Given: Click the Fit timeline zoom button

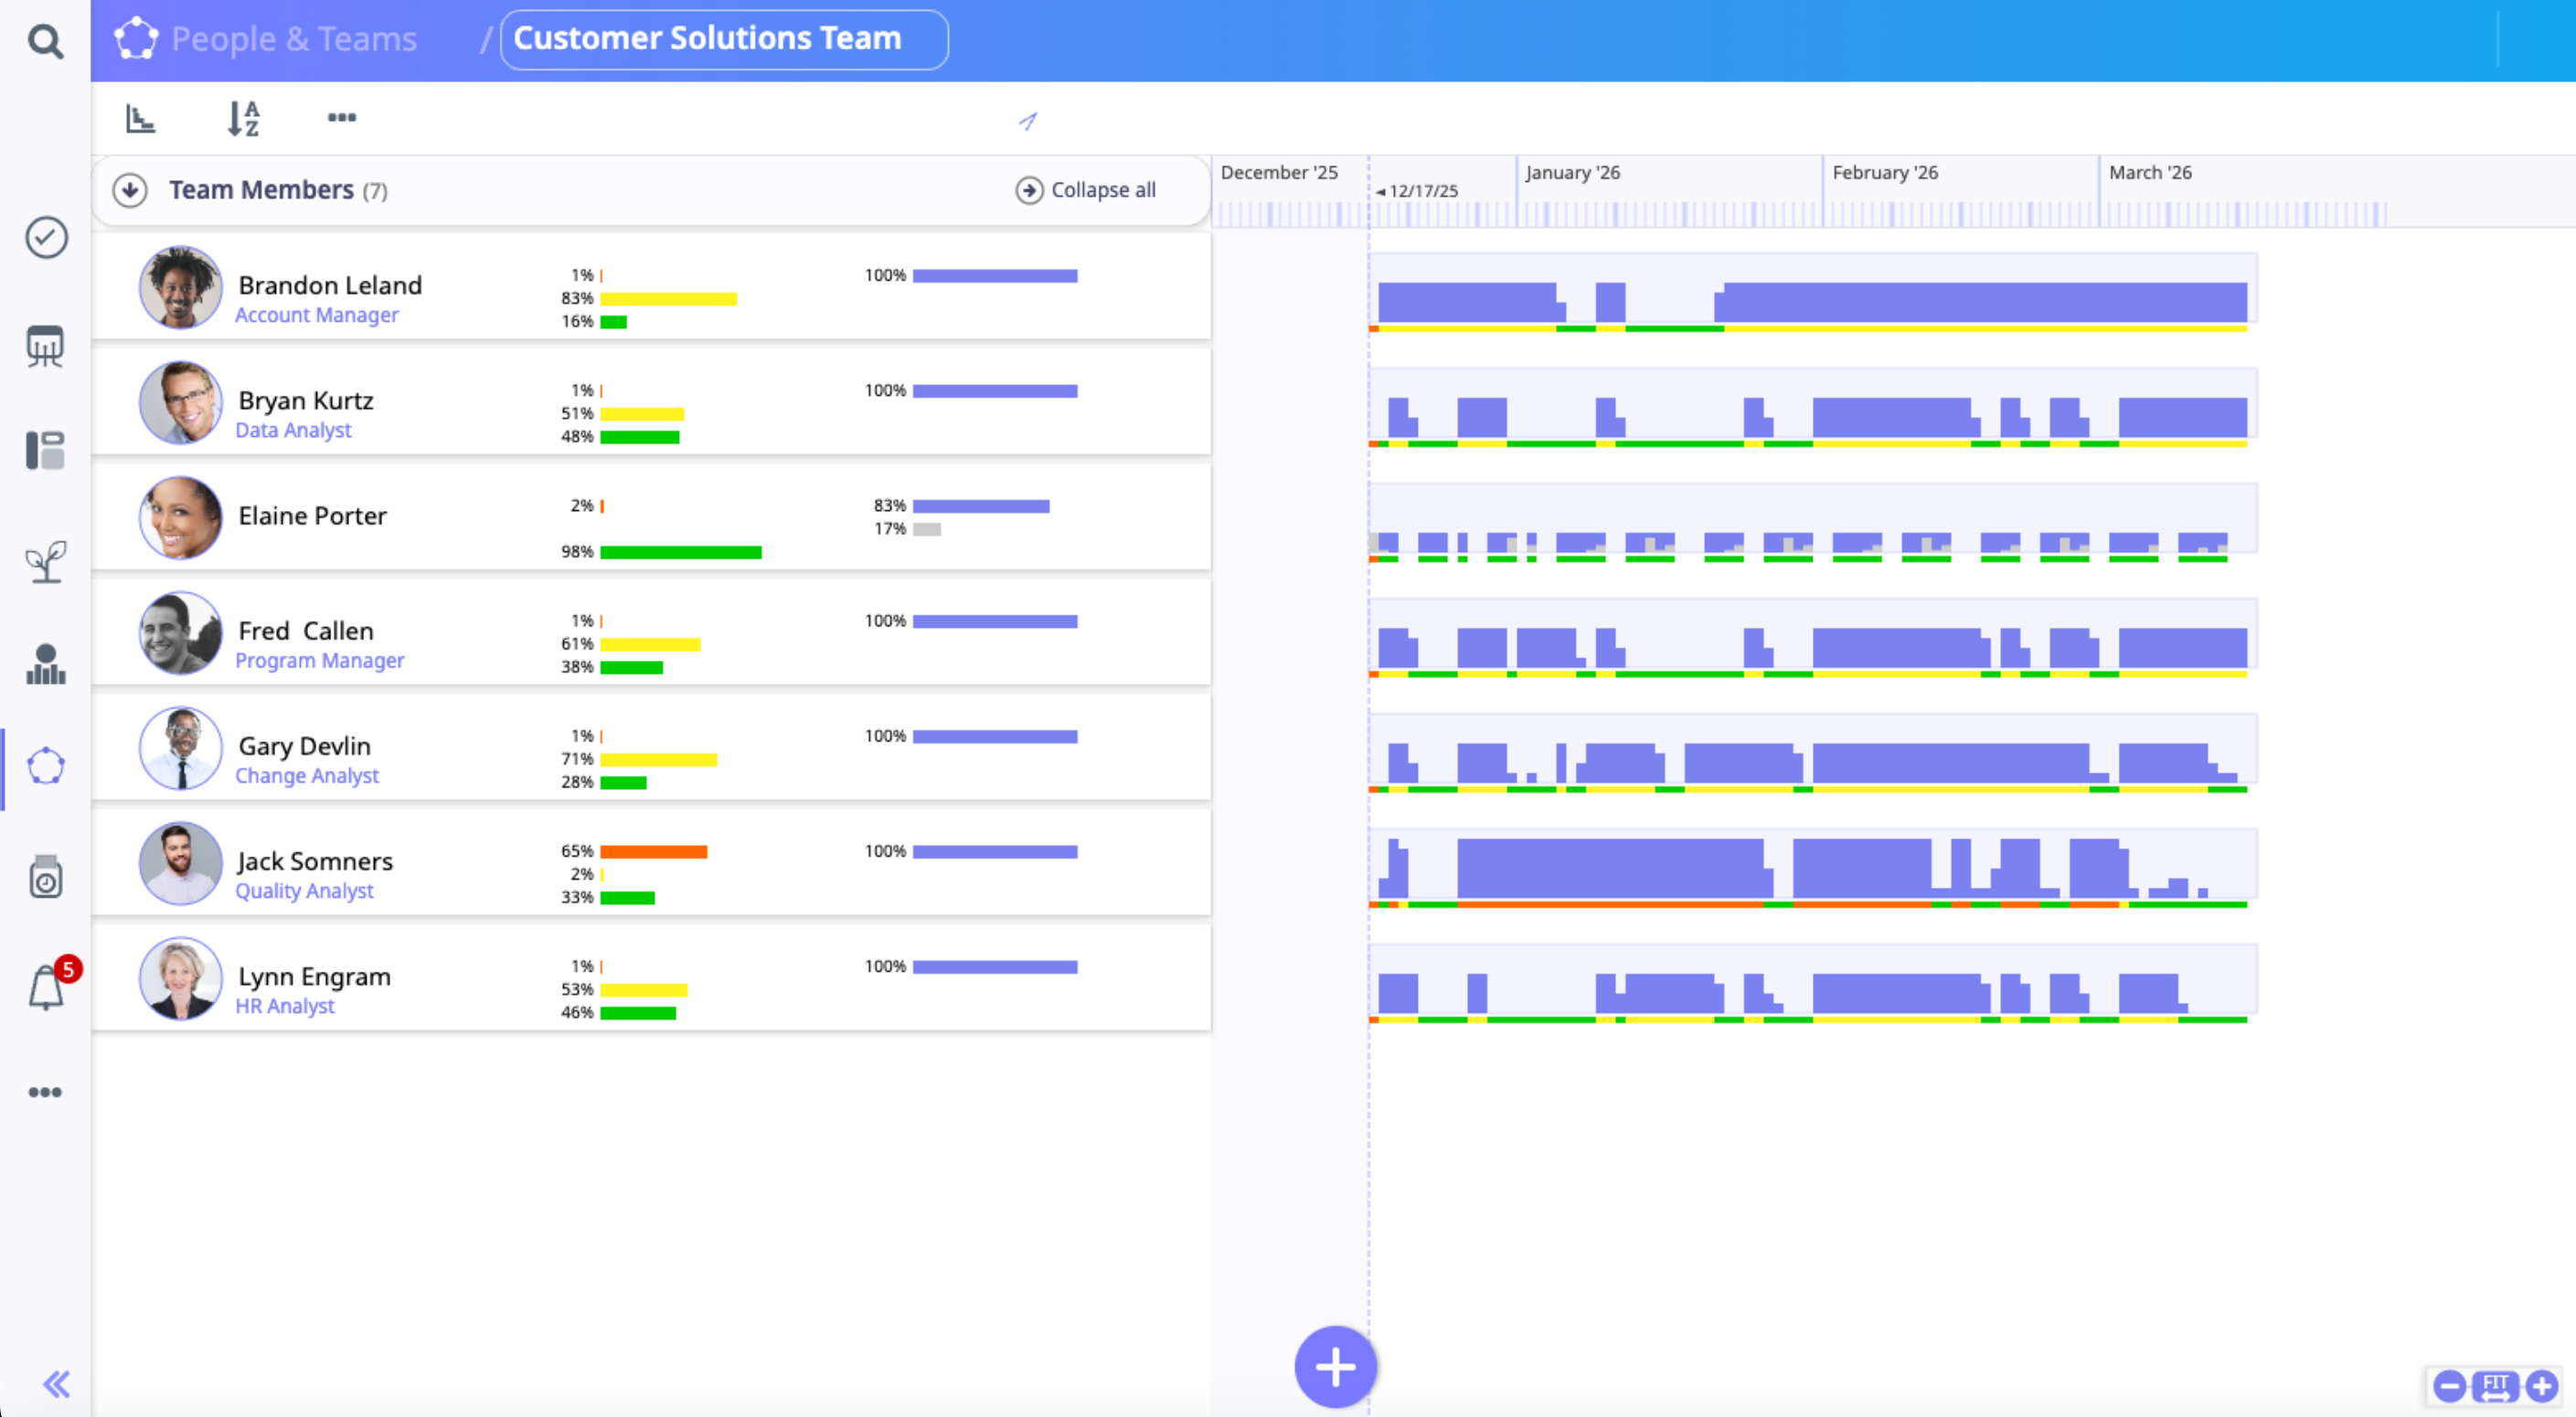Looking at the screenshot, I should click(2495, 1386).
